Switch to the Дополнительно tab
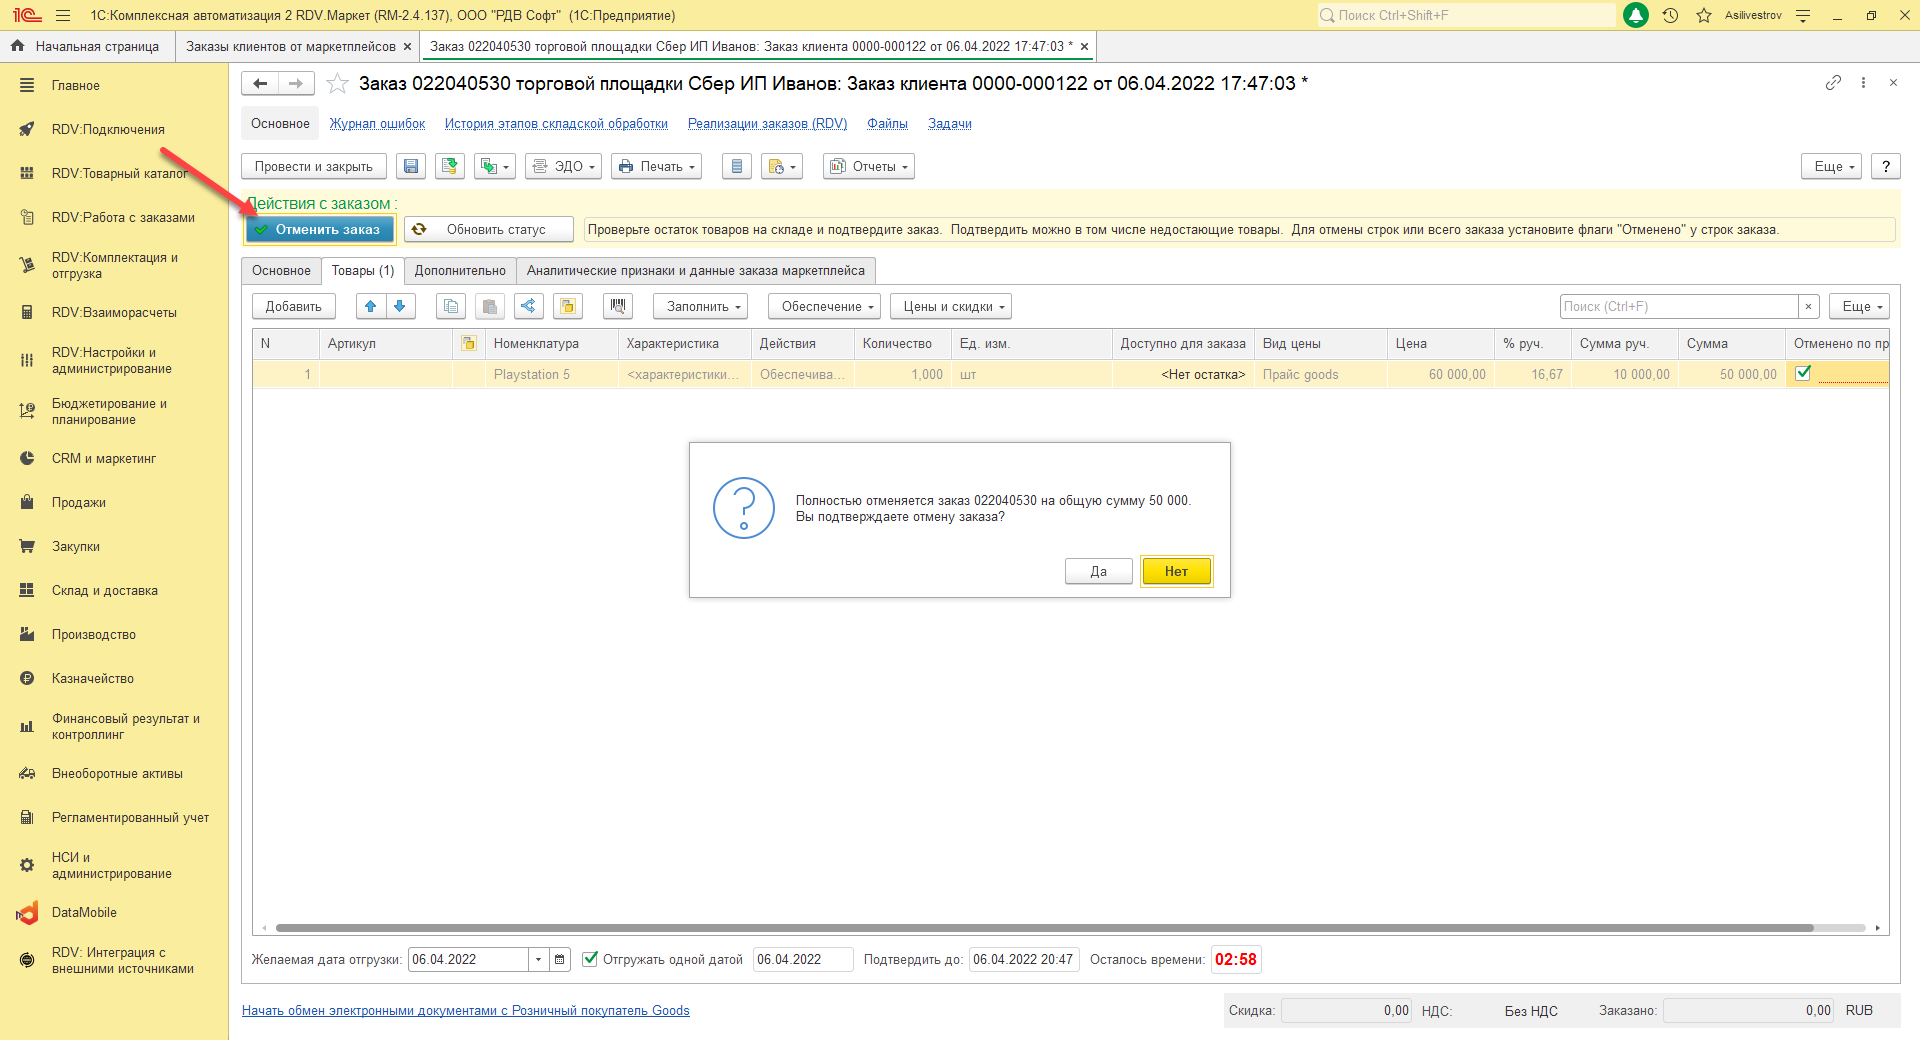Screen dimensions: 1920x1040 coord(460,271)
